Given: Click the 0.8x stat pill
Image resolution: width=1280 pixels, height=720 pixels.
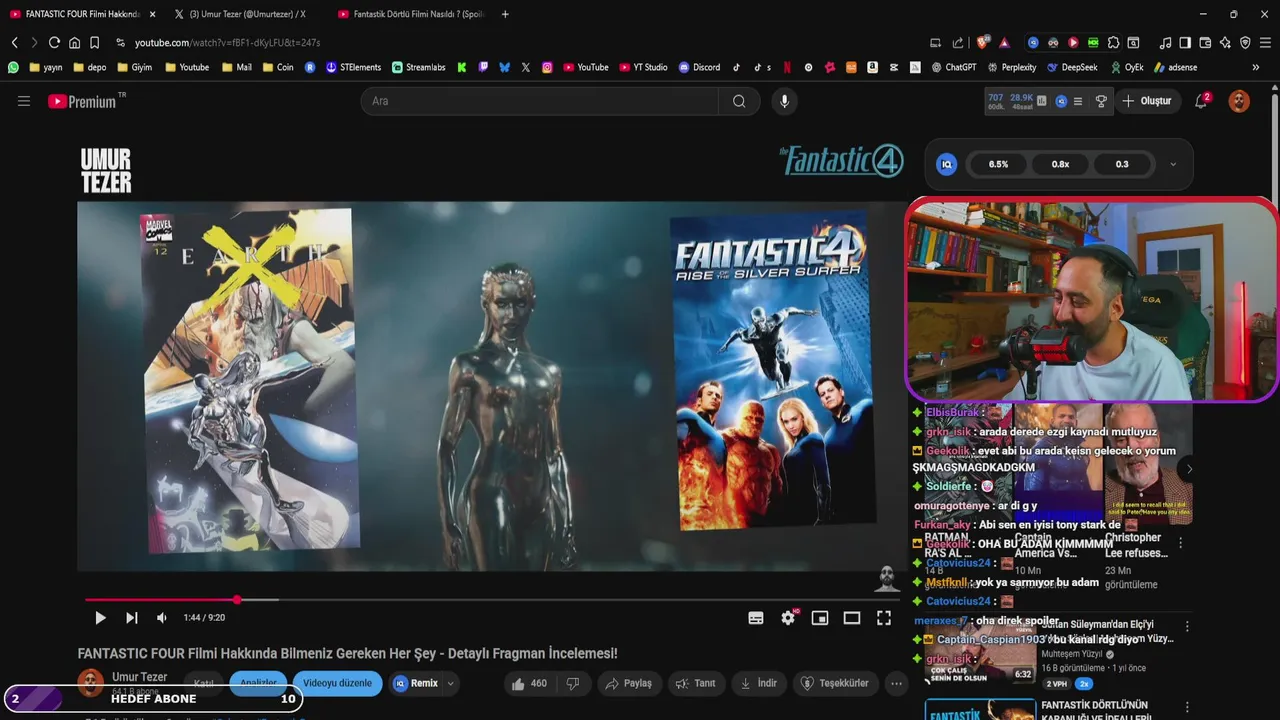Looking at the screenshot, I should (x=1060, y=164).
